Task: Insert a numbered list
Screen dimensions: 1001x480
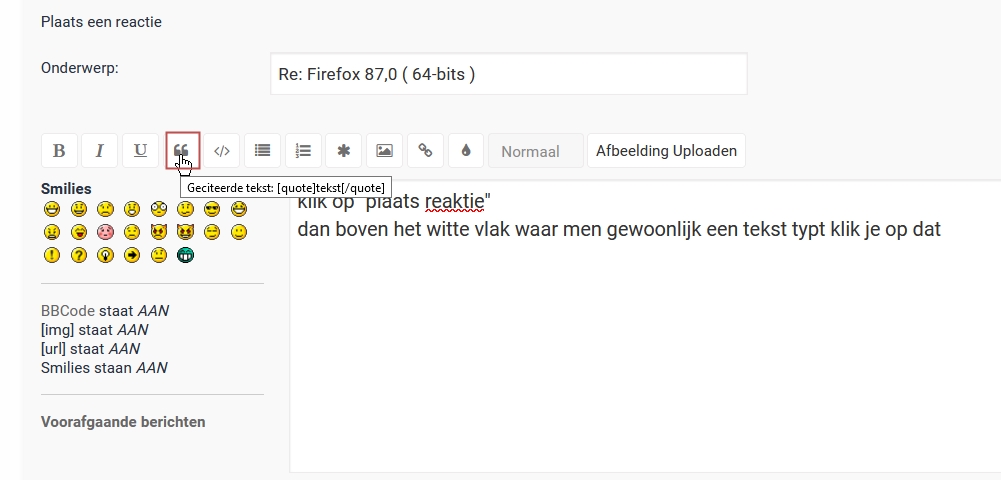Action: coord(303,151)
